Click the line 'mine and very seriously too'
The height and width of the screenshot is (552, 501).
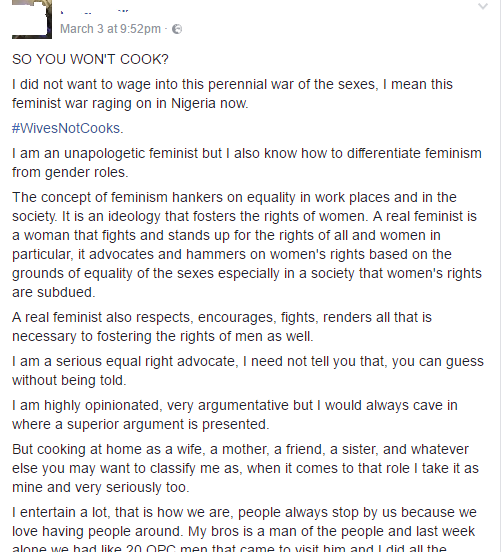(100, 488)
